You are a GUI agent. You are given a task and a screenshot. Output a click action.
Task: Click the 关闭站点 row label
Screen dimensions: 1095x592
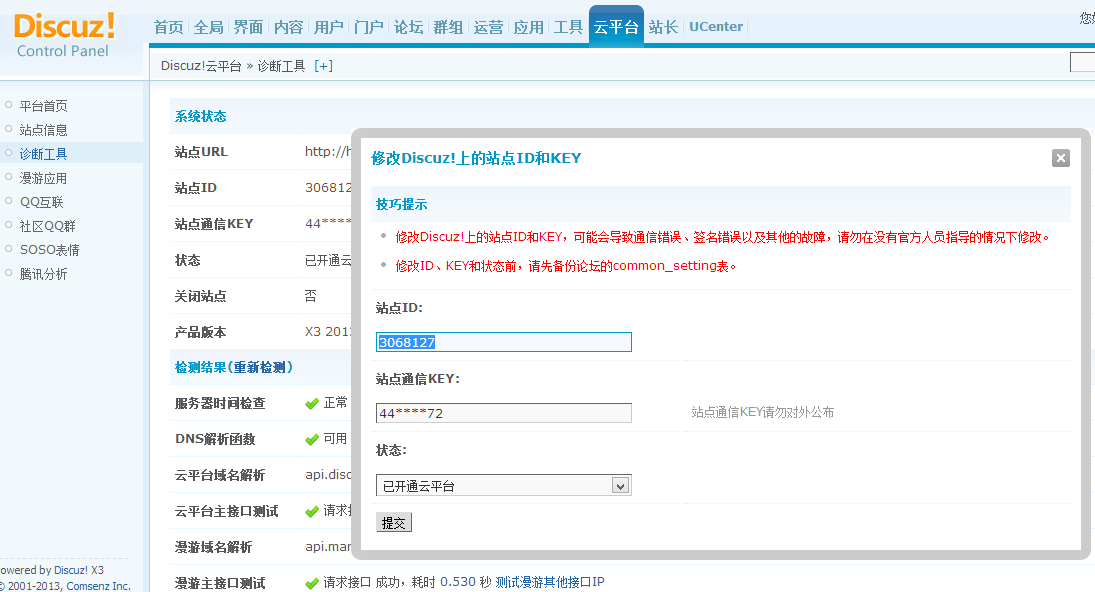click(200, 296)
